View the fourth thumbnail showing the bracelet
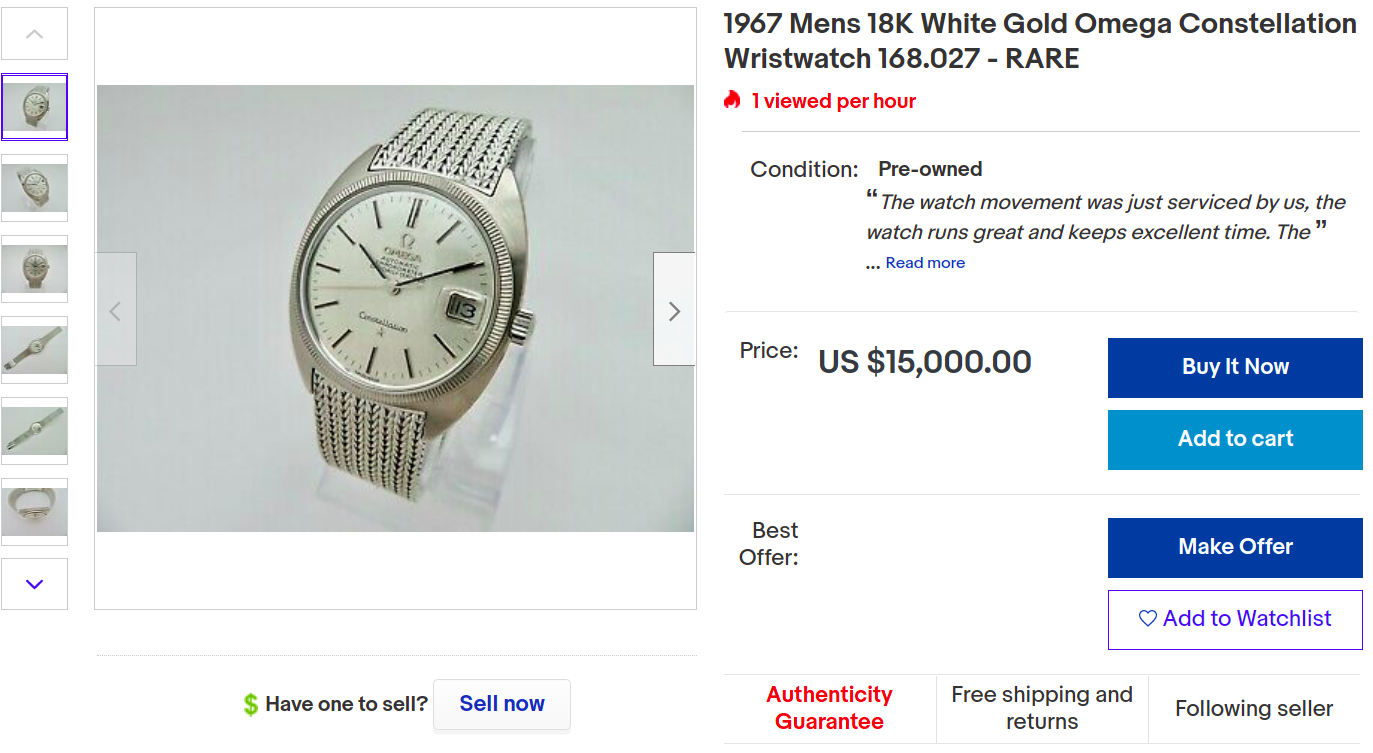The height and width of the screenshot is (753, 1373). coord(35,350)
